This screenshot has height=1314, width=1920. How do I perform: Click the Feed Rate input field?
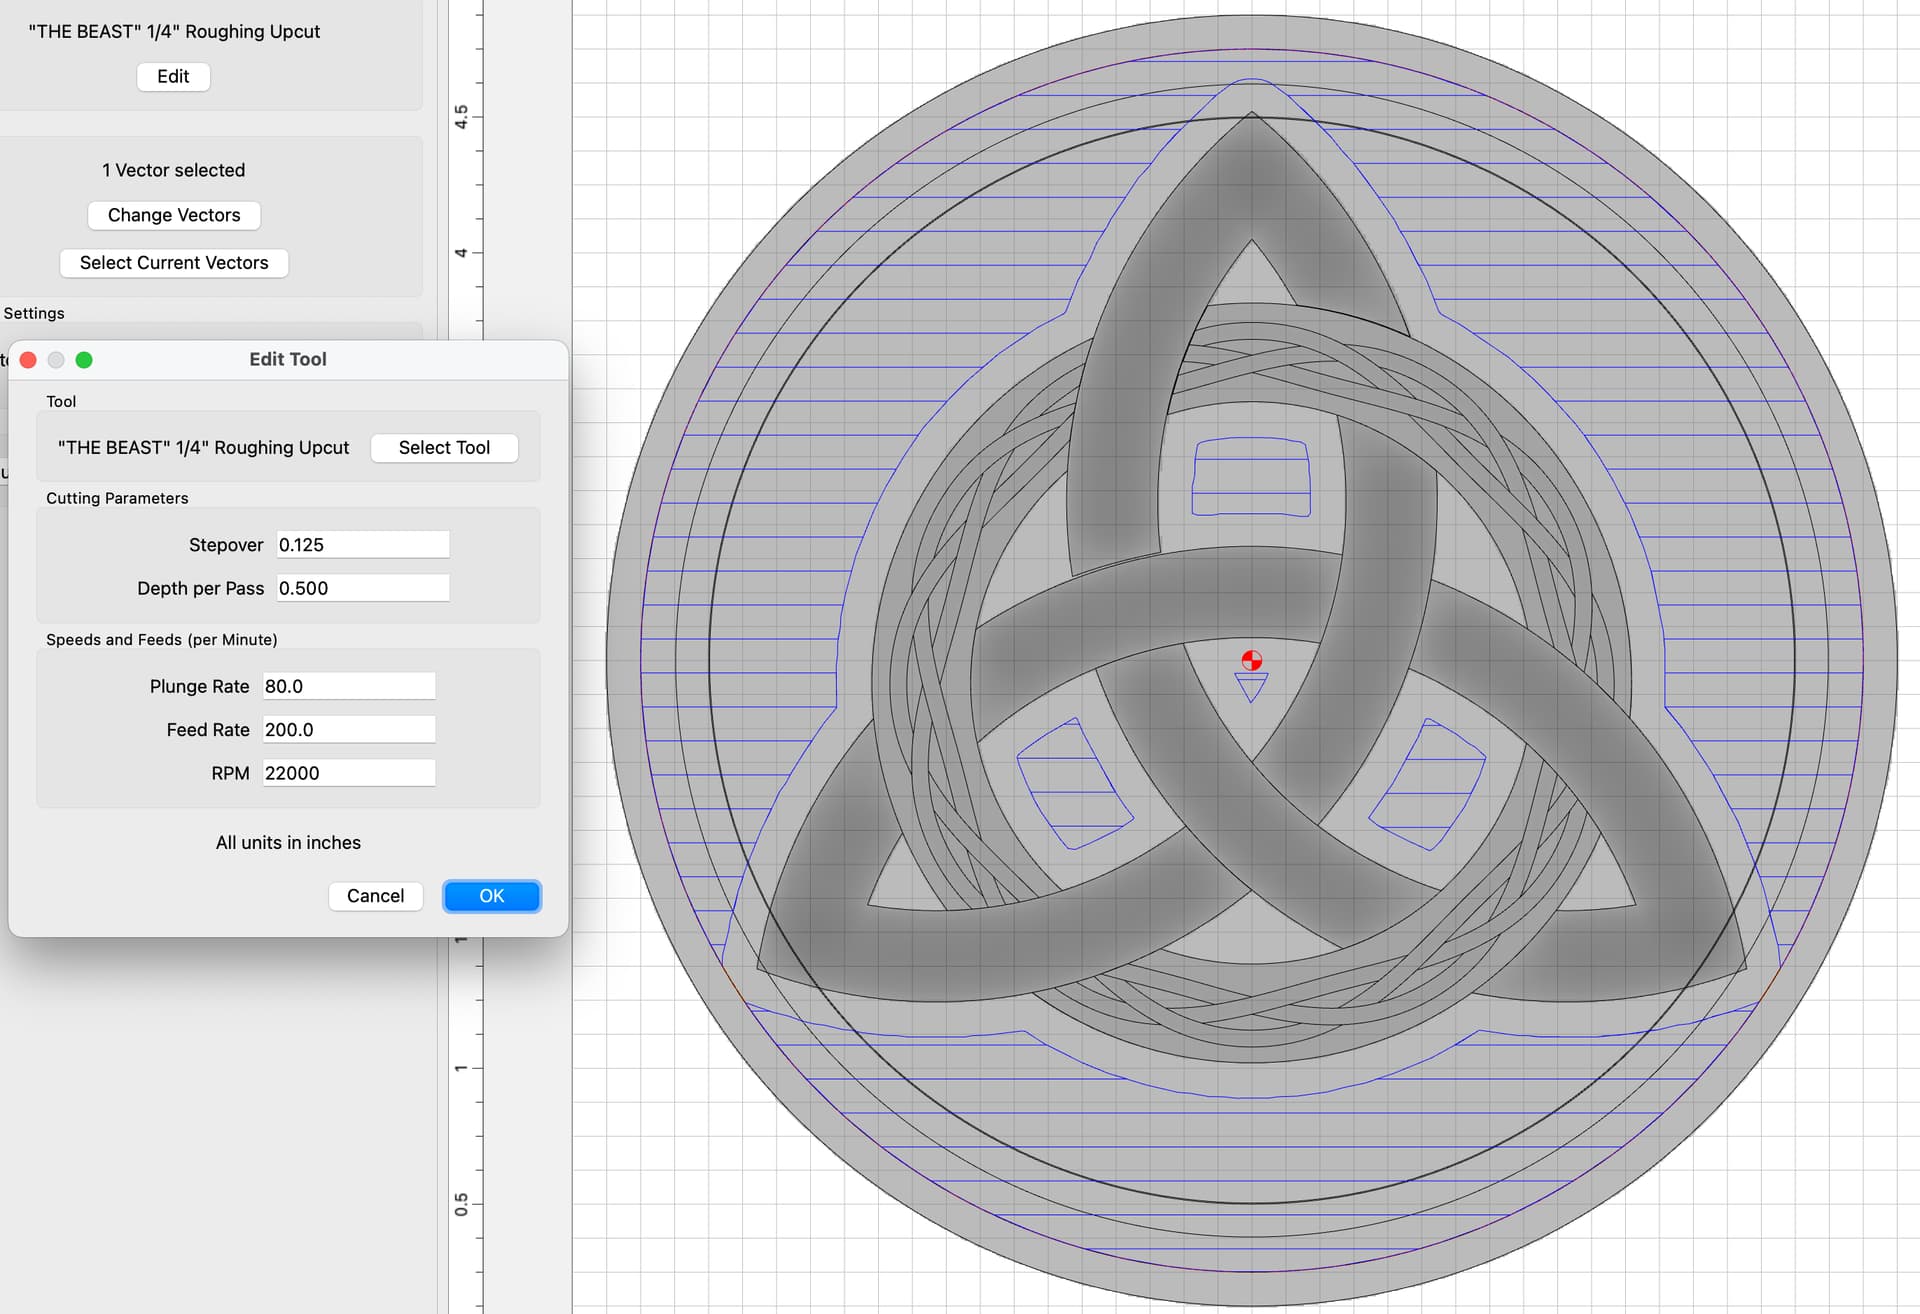tap(349, 730)
